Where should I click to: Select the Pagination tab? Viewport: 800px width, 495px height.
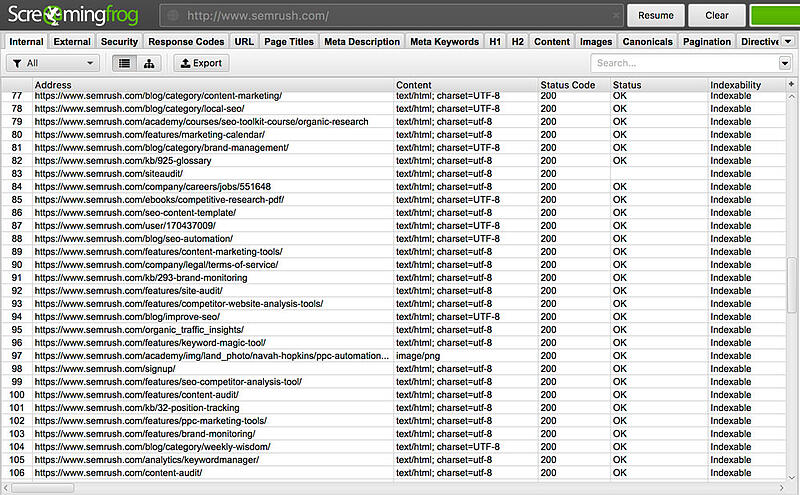707,42
